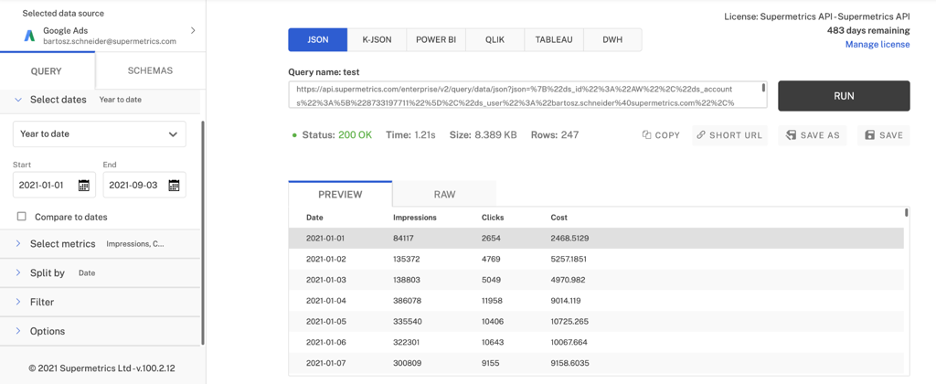Click the preview table scrollbar
936x384 pixels.
(x=906, y=212)
